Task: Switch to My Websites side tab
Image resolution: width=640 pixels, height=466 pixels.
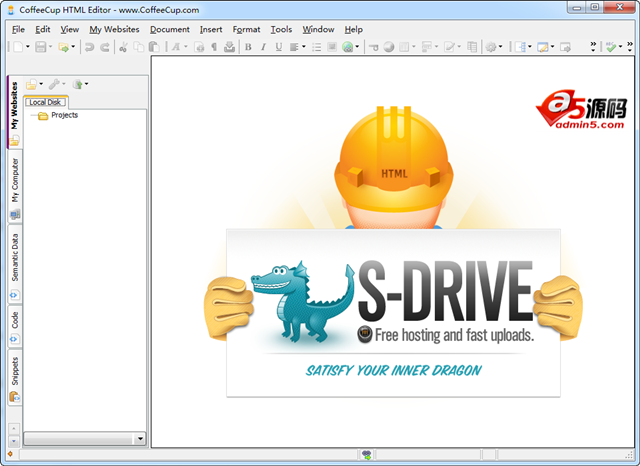Action: click(x=14, y=112)
